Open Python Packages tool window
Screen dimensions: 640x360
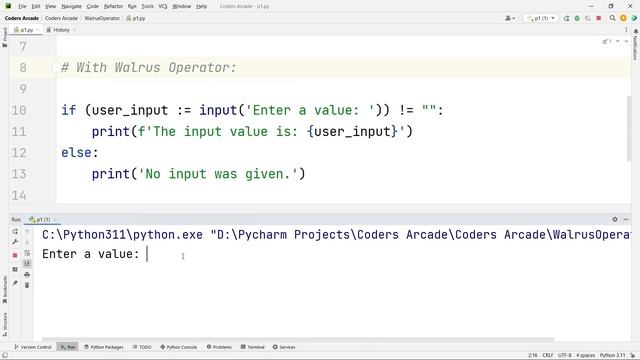point(104,347)
